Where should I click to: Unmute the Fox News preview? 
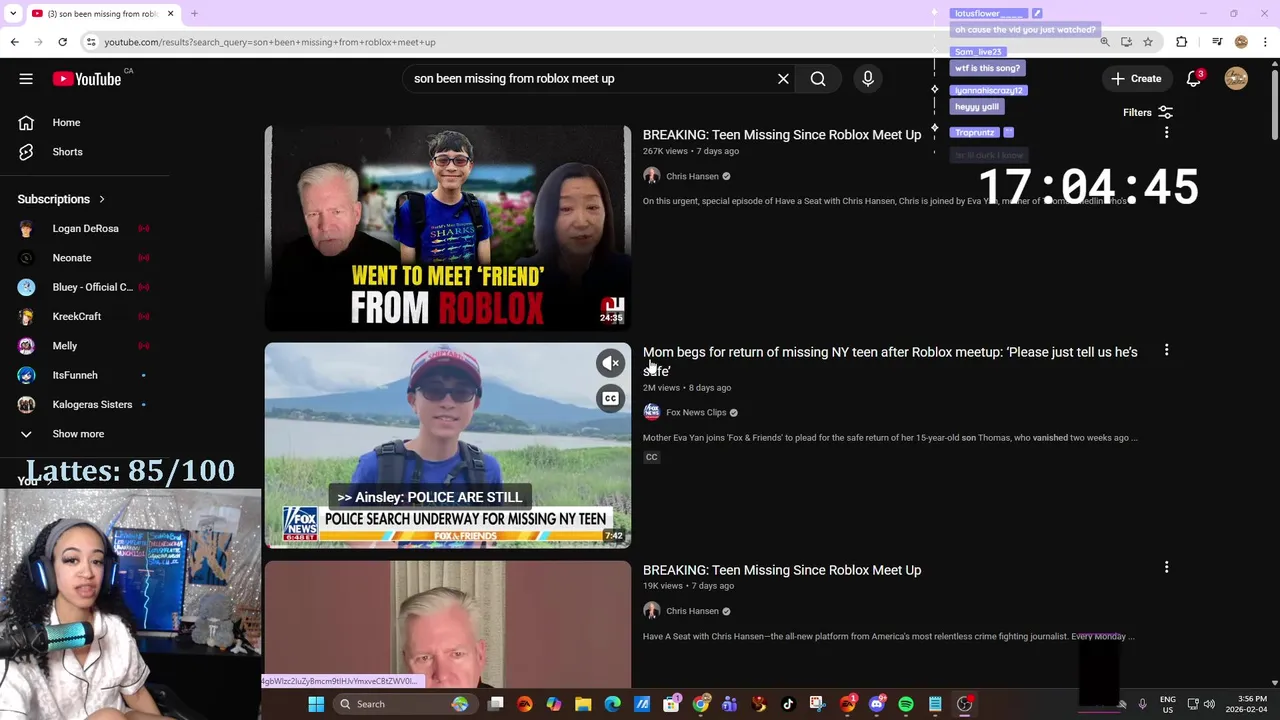point(610,363)
